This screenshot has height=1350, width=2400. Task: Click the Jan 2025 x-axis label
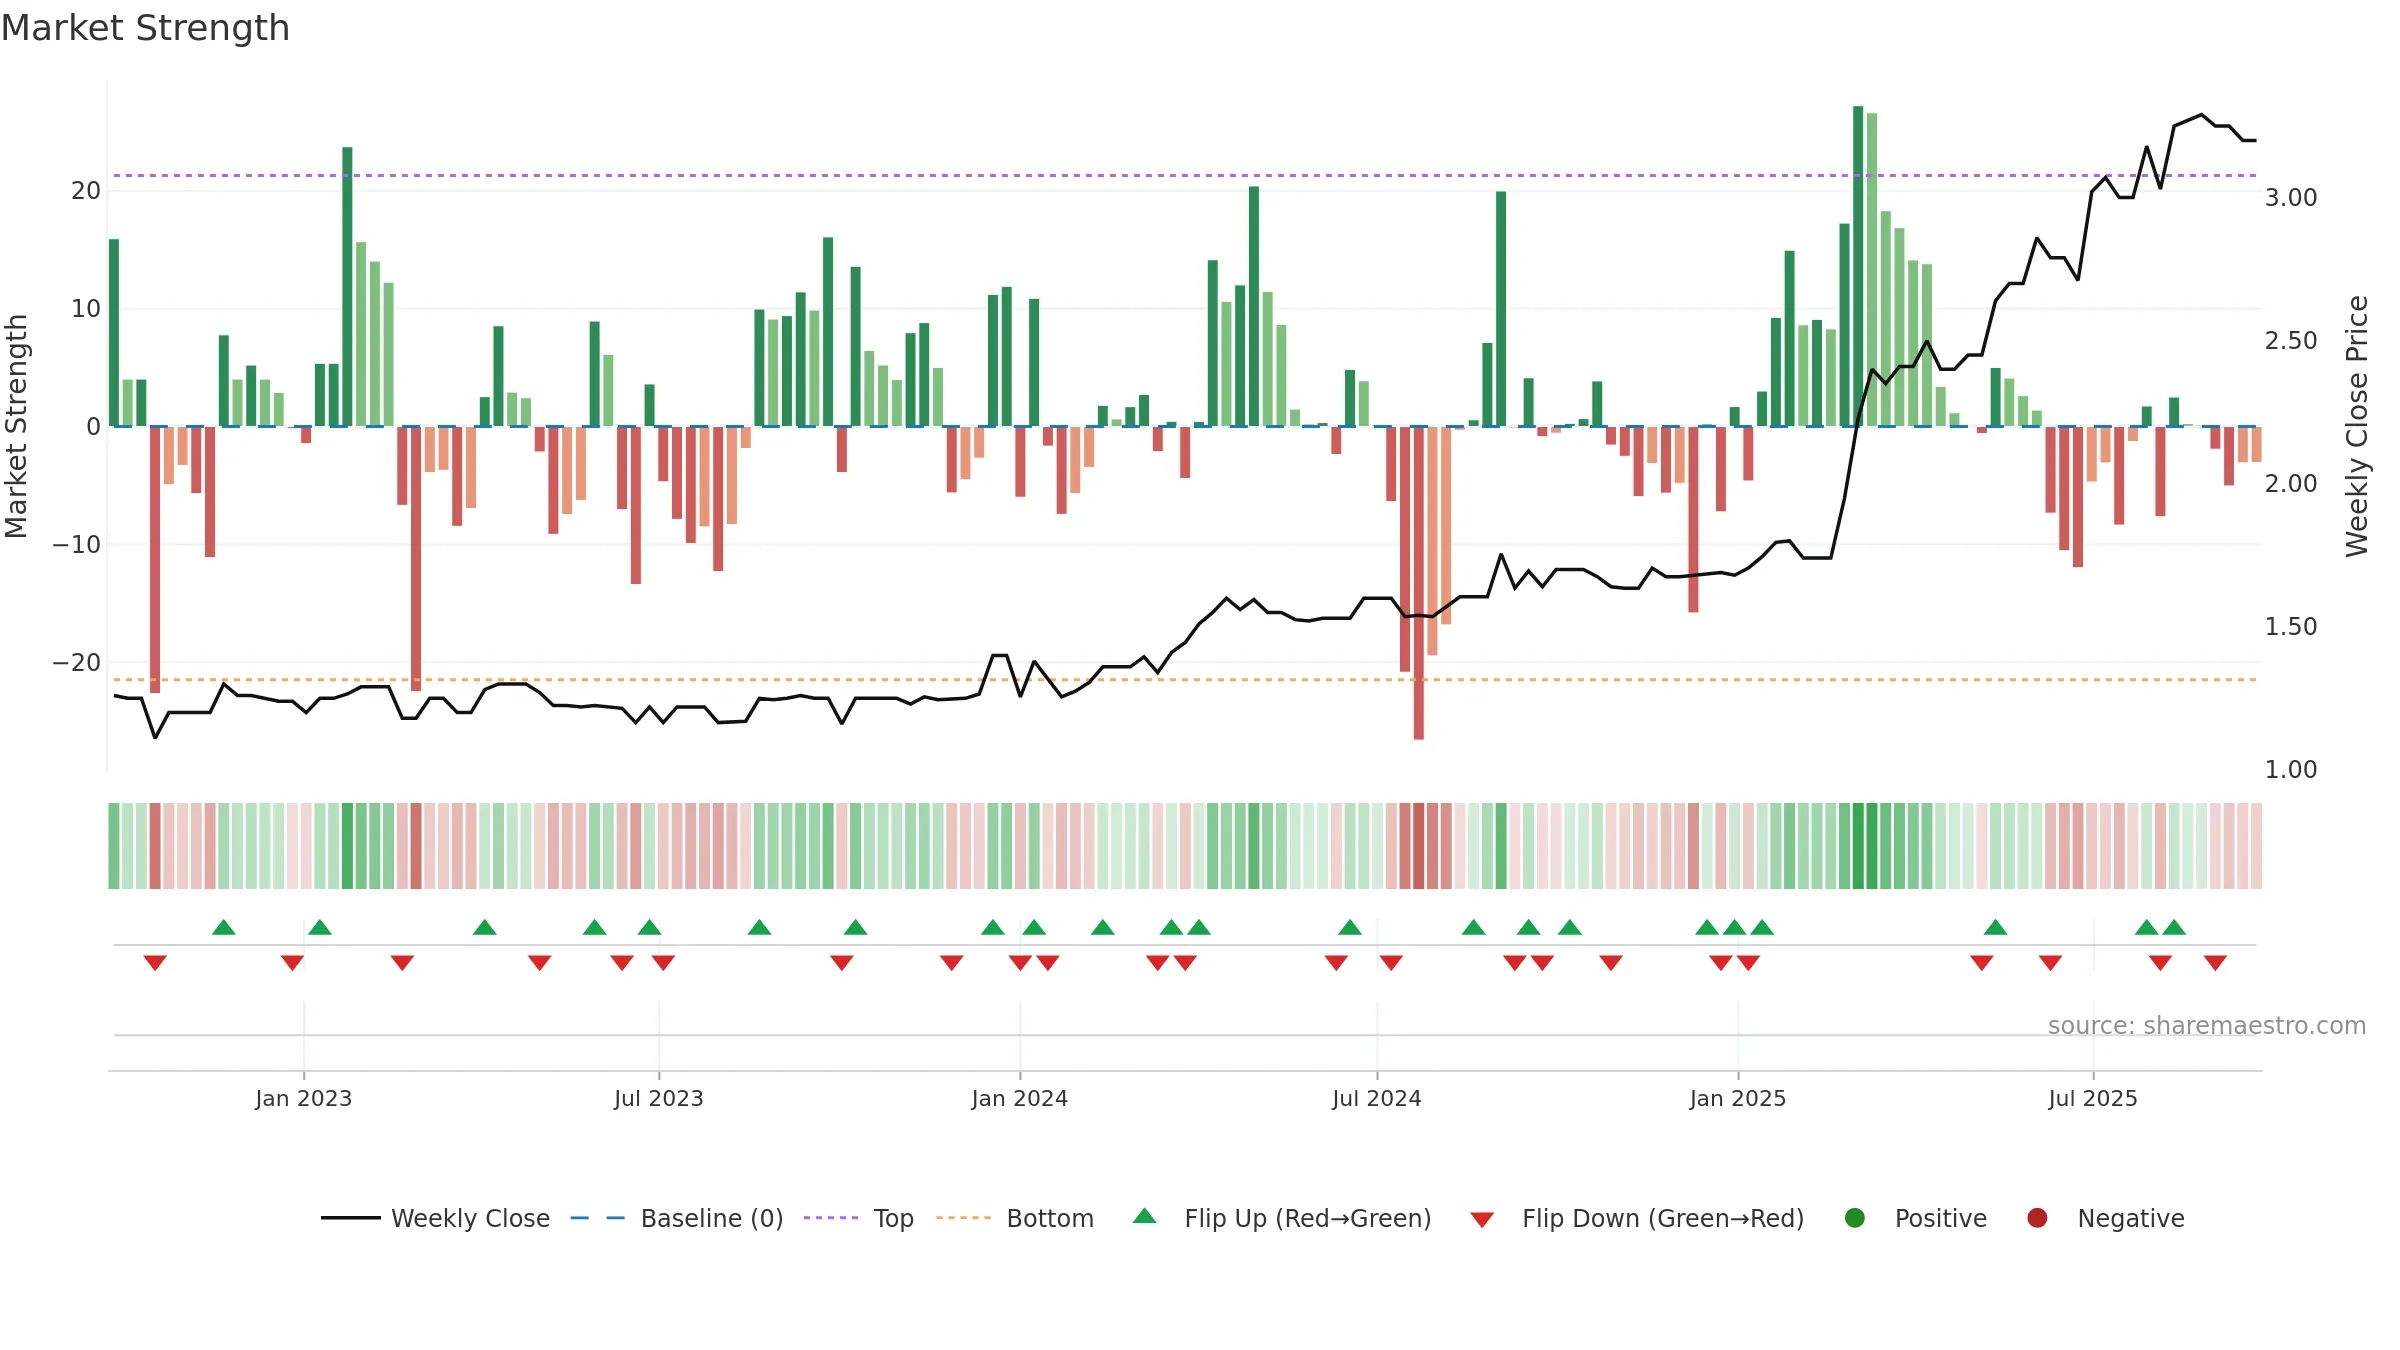pos(1738,1098)
